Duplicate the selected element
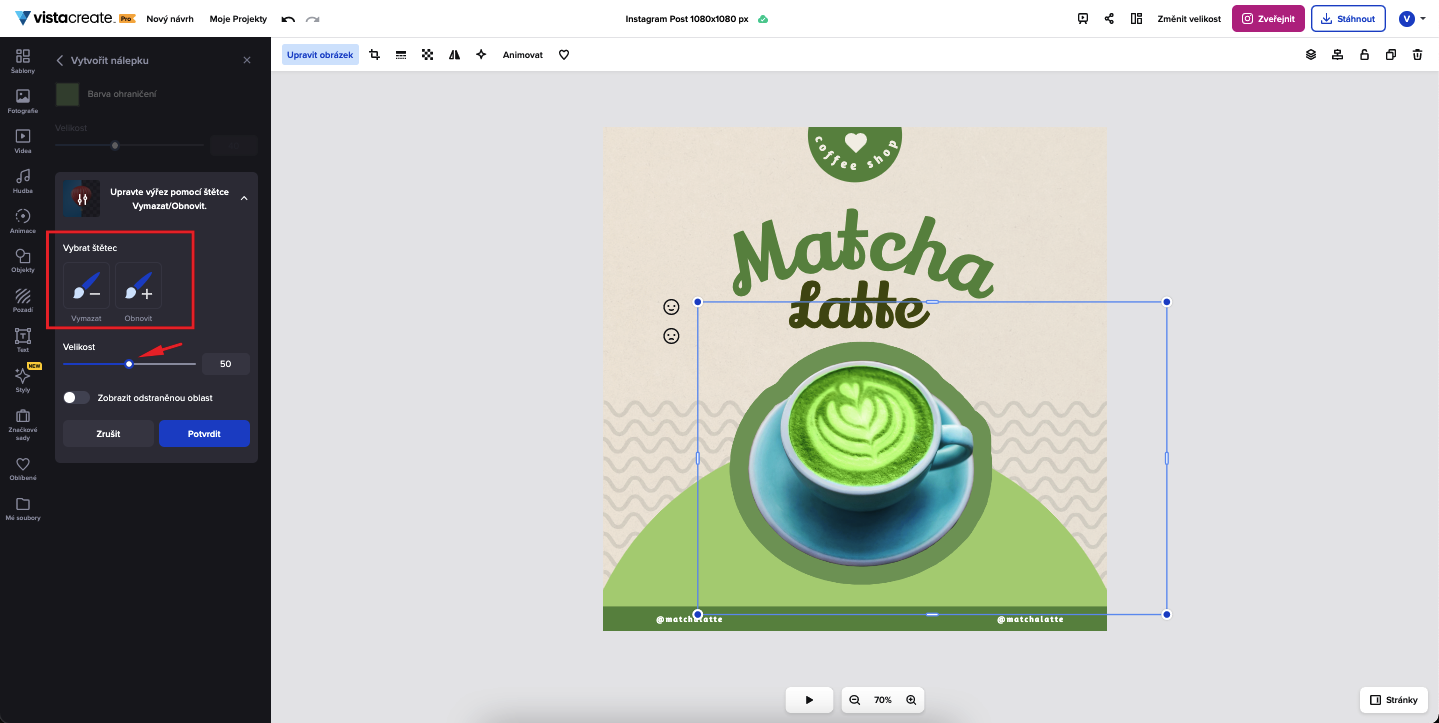Viewport: 1439px width, 723px height. pyautogui.click(x=1390, y=55)
